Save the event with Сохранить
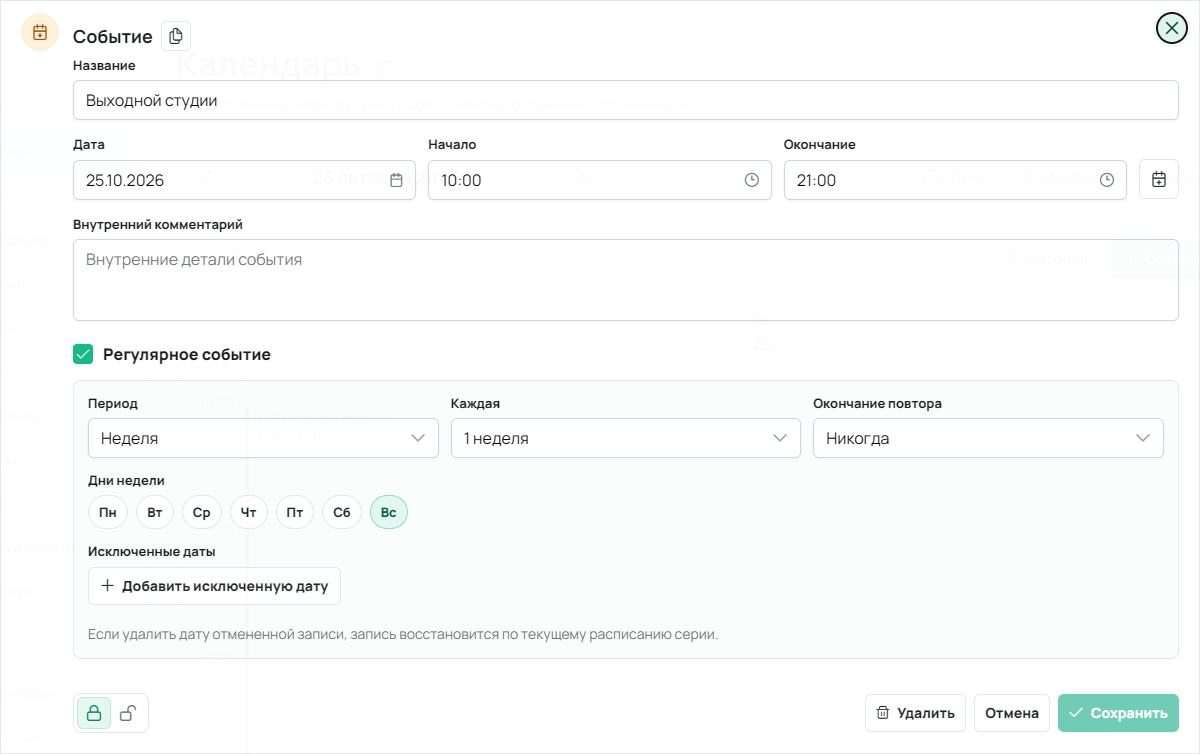Viewport: 1200px width, 754px height. coord(1118,713)
